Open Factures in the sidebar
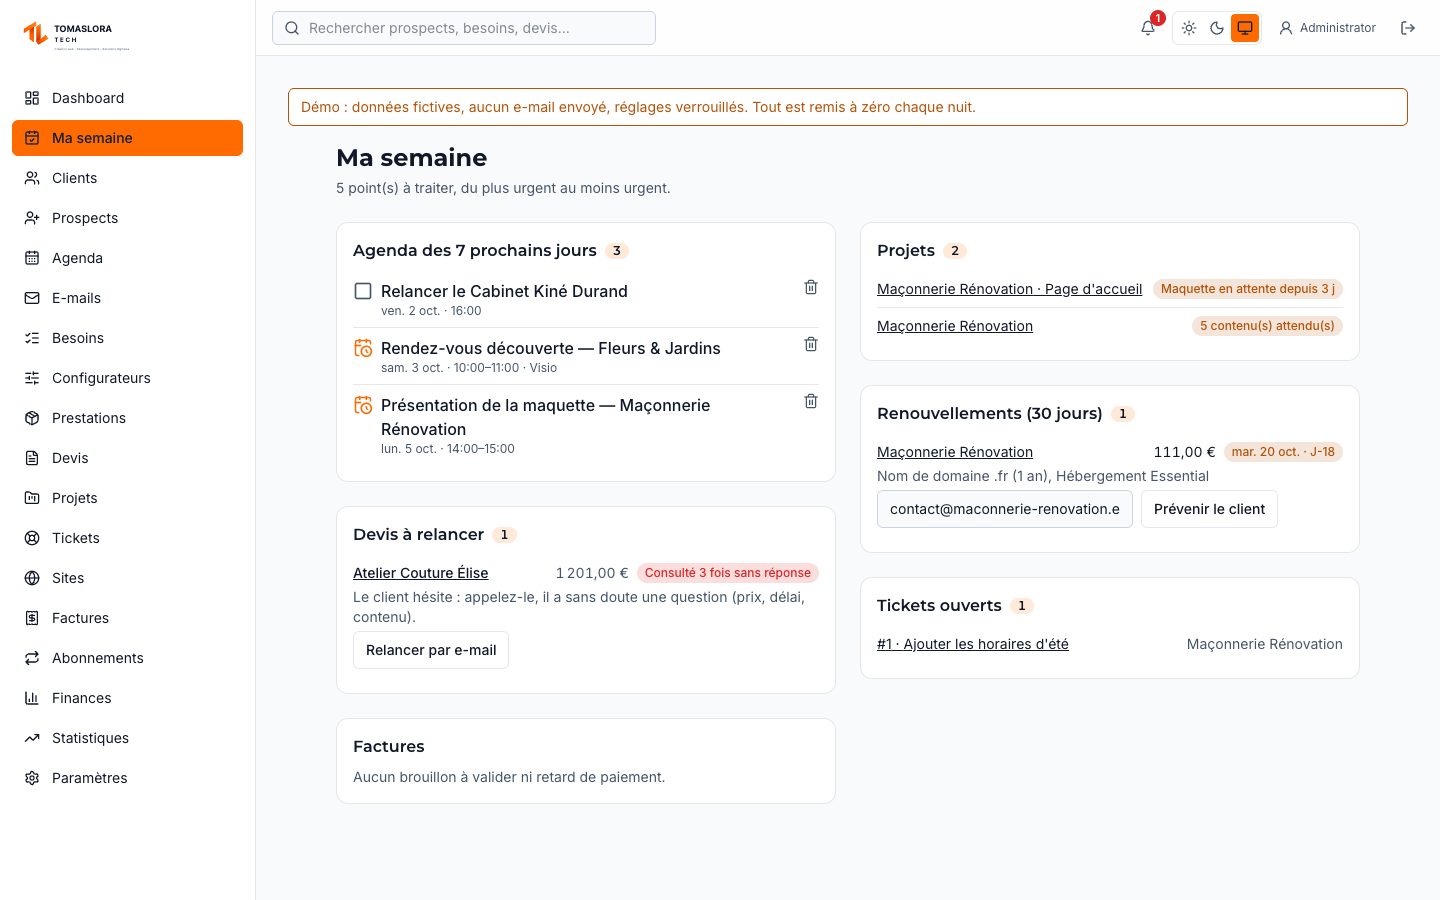The image size is (1440, 900). tap(127, 618)
